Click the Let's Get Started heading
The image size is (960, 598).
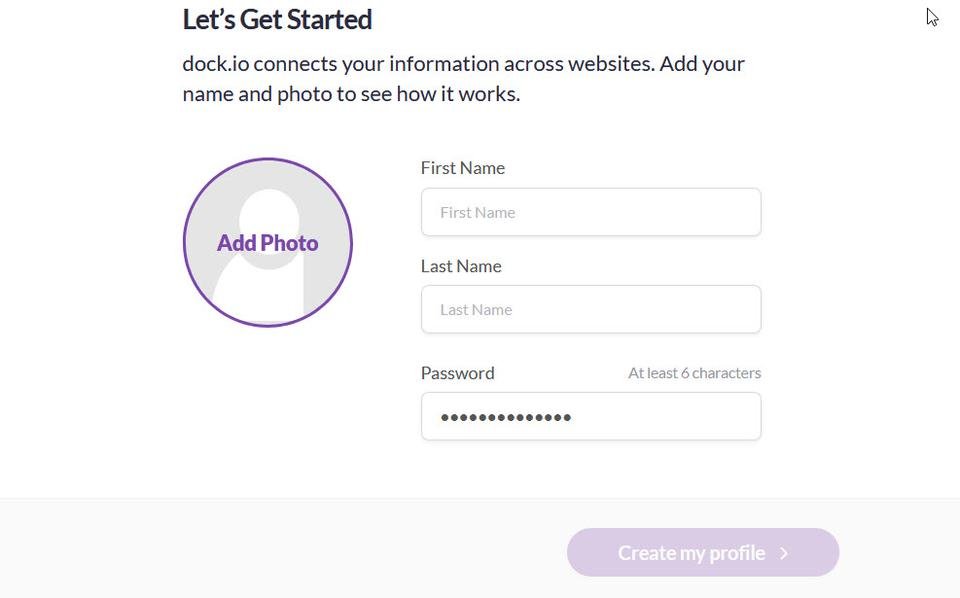[x=277, y=20]
